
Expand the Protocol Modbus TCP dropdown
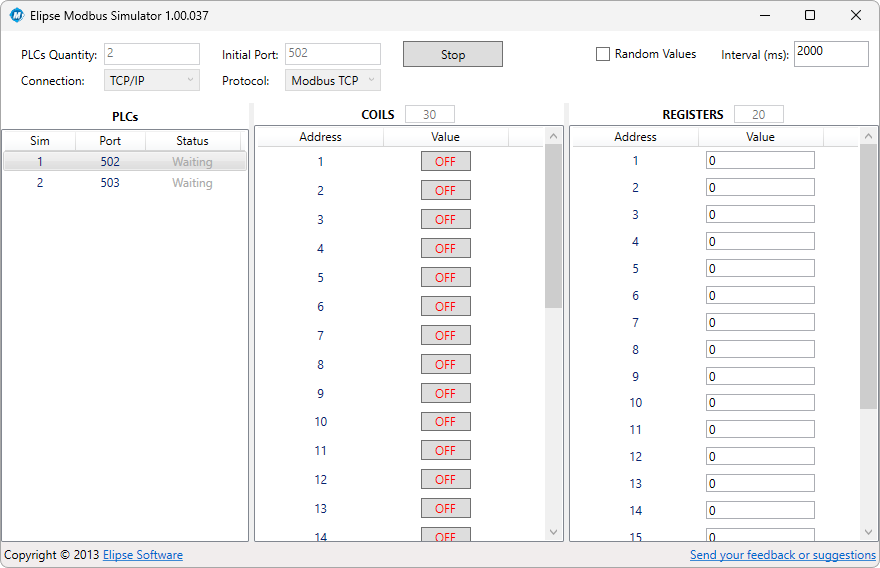click(333, 81)
